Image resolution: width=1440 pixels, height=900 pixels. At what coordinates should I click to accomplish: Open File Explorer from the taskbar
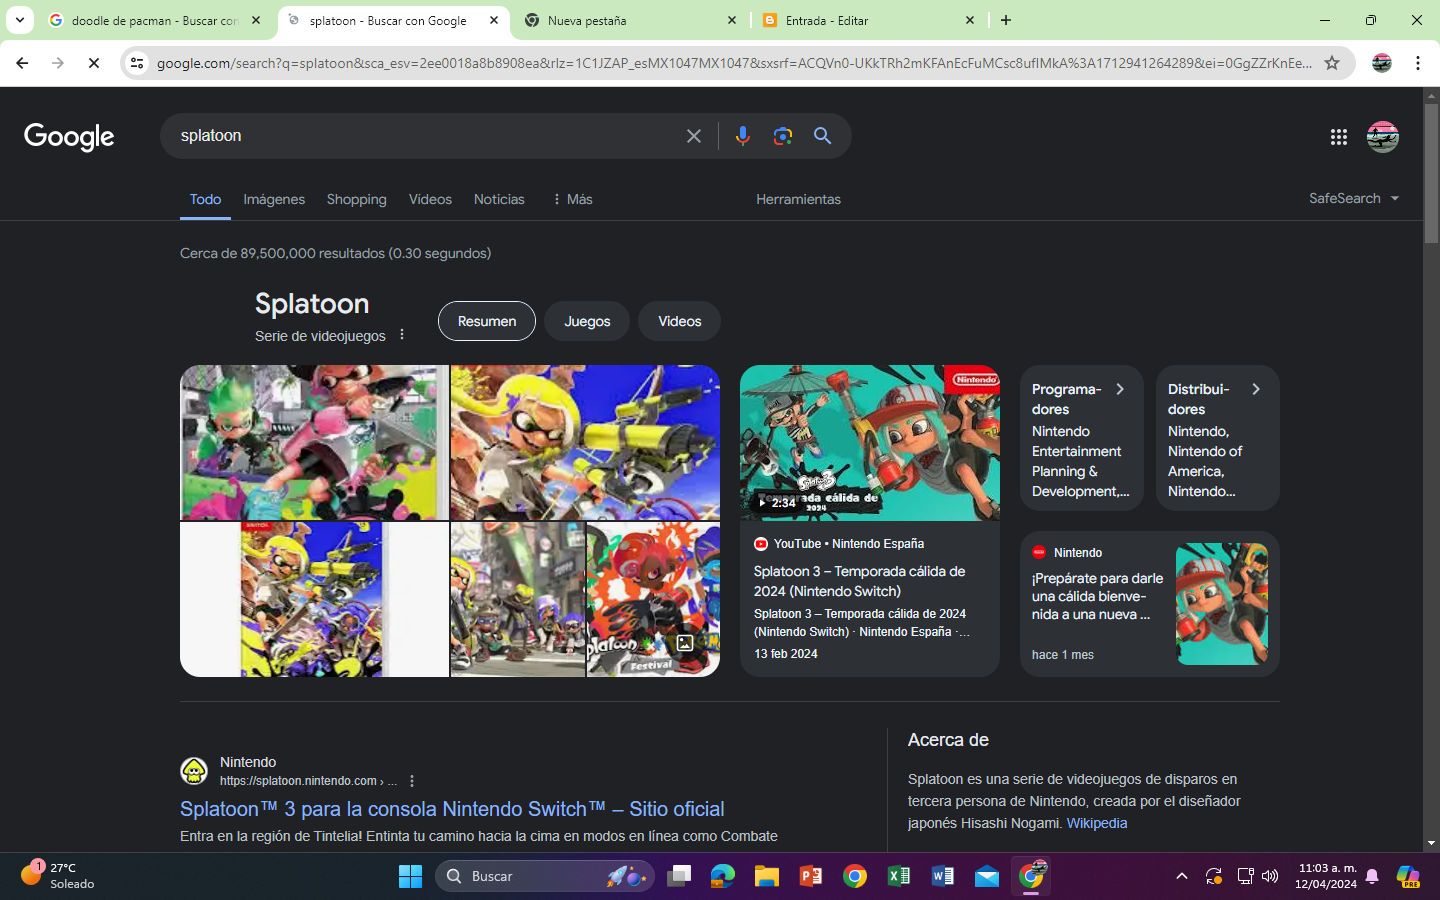click(x=767, y=876)
